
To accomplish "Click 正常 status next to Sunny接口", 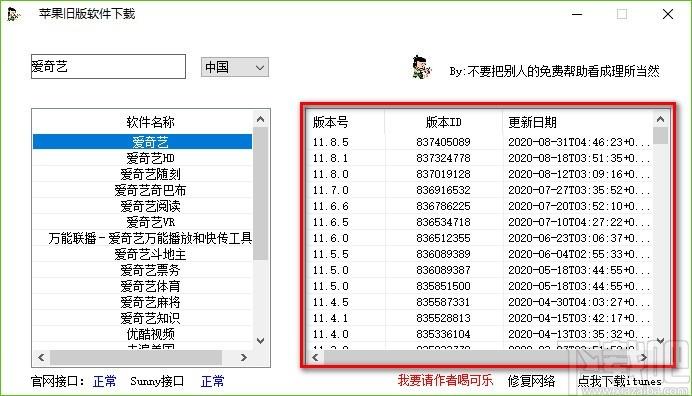I will click(212, 381).
